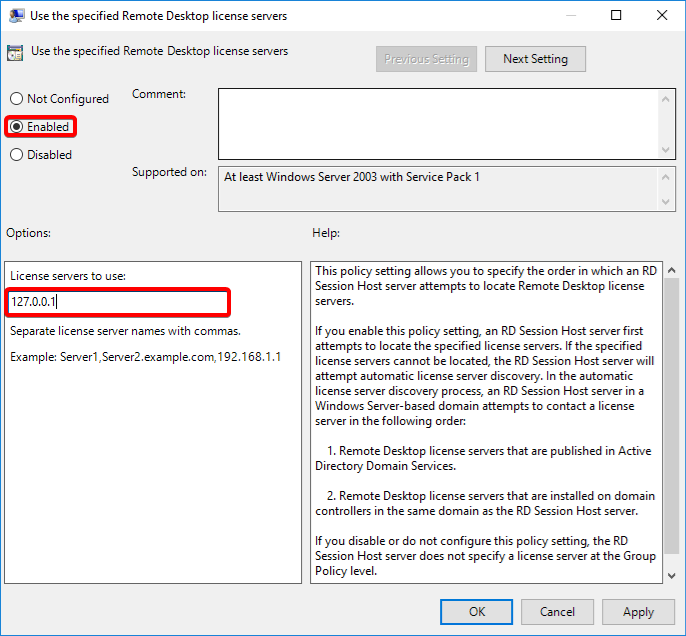The width and height of the screenshot is (686, 636).
Task: Click the License servers to use field
Action: click(118, 301)
